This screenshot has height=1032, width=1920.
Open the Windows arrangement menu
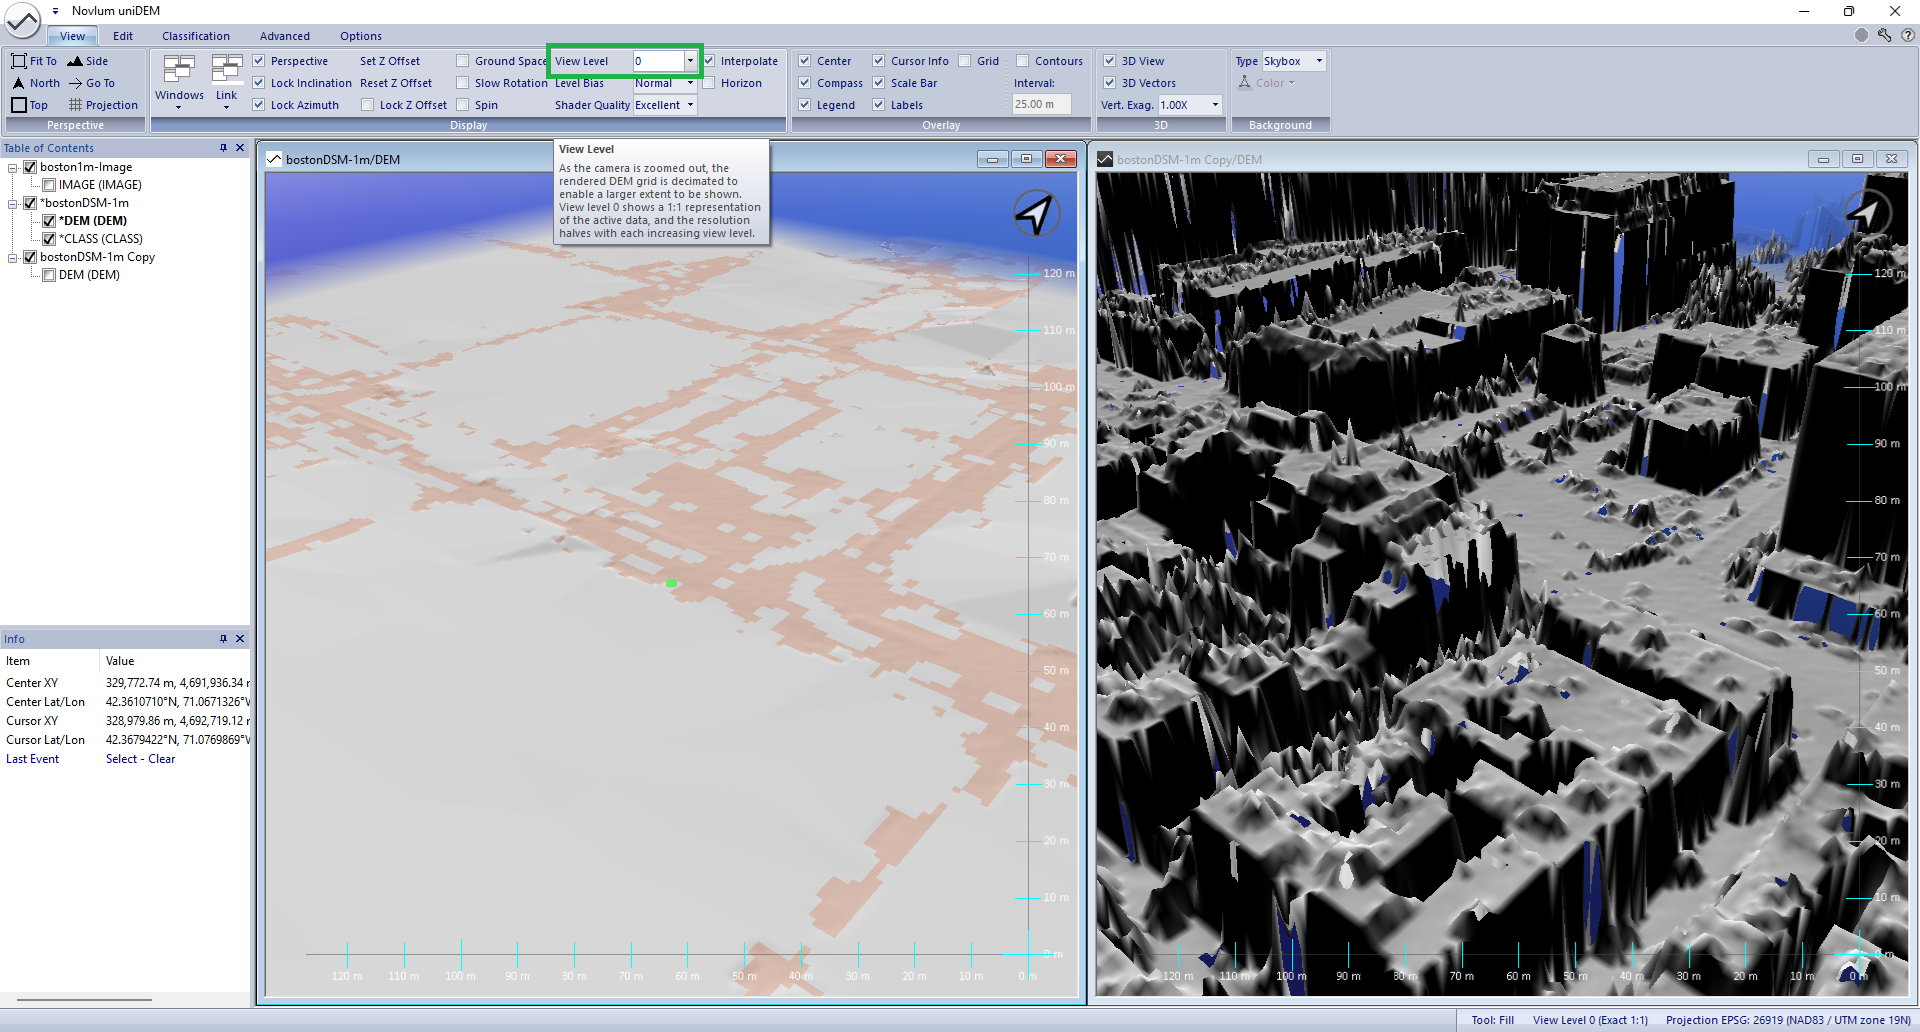click(x=179, y=82)
